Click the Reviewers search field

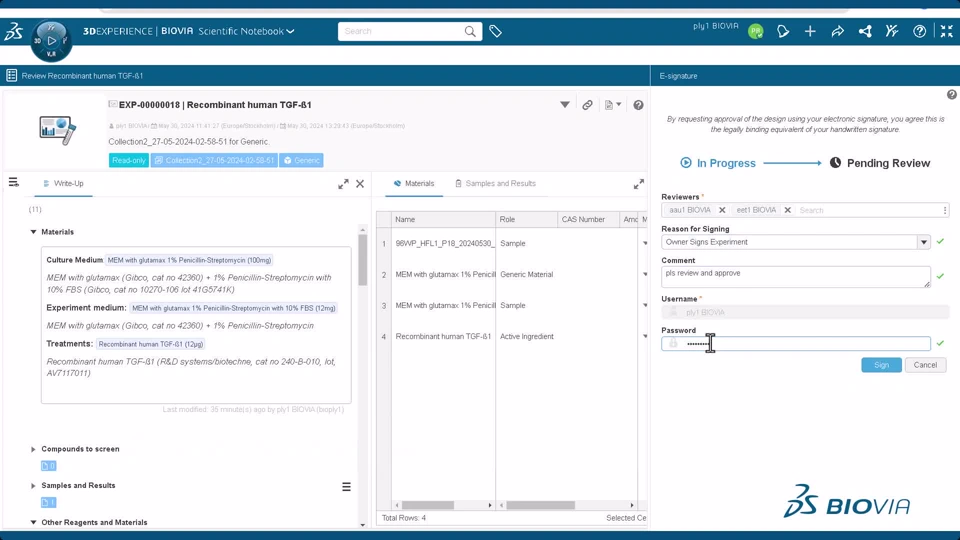[x=868, y=210]
